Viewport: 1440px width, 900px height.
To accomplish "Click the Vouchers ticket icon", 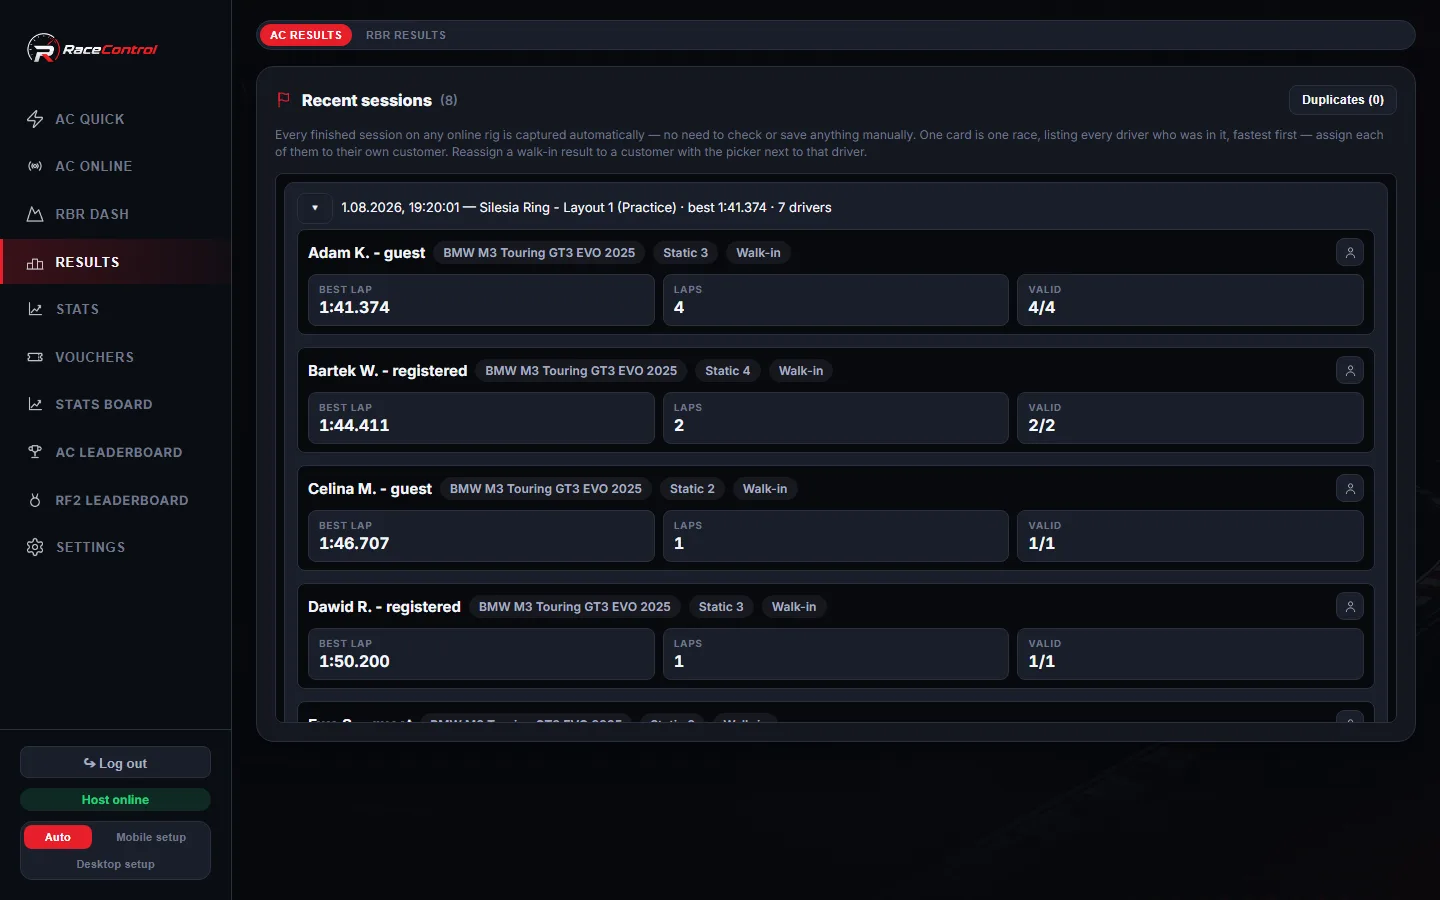I will coord(35,357).
